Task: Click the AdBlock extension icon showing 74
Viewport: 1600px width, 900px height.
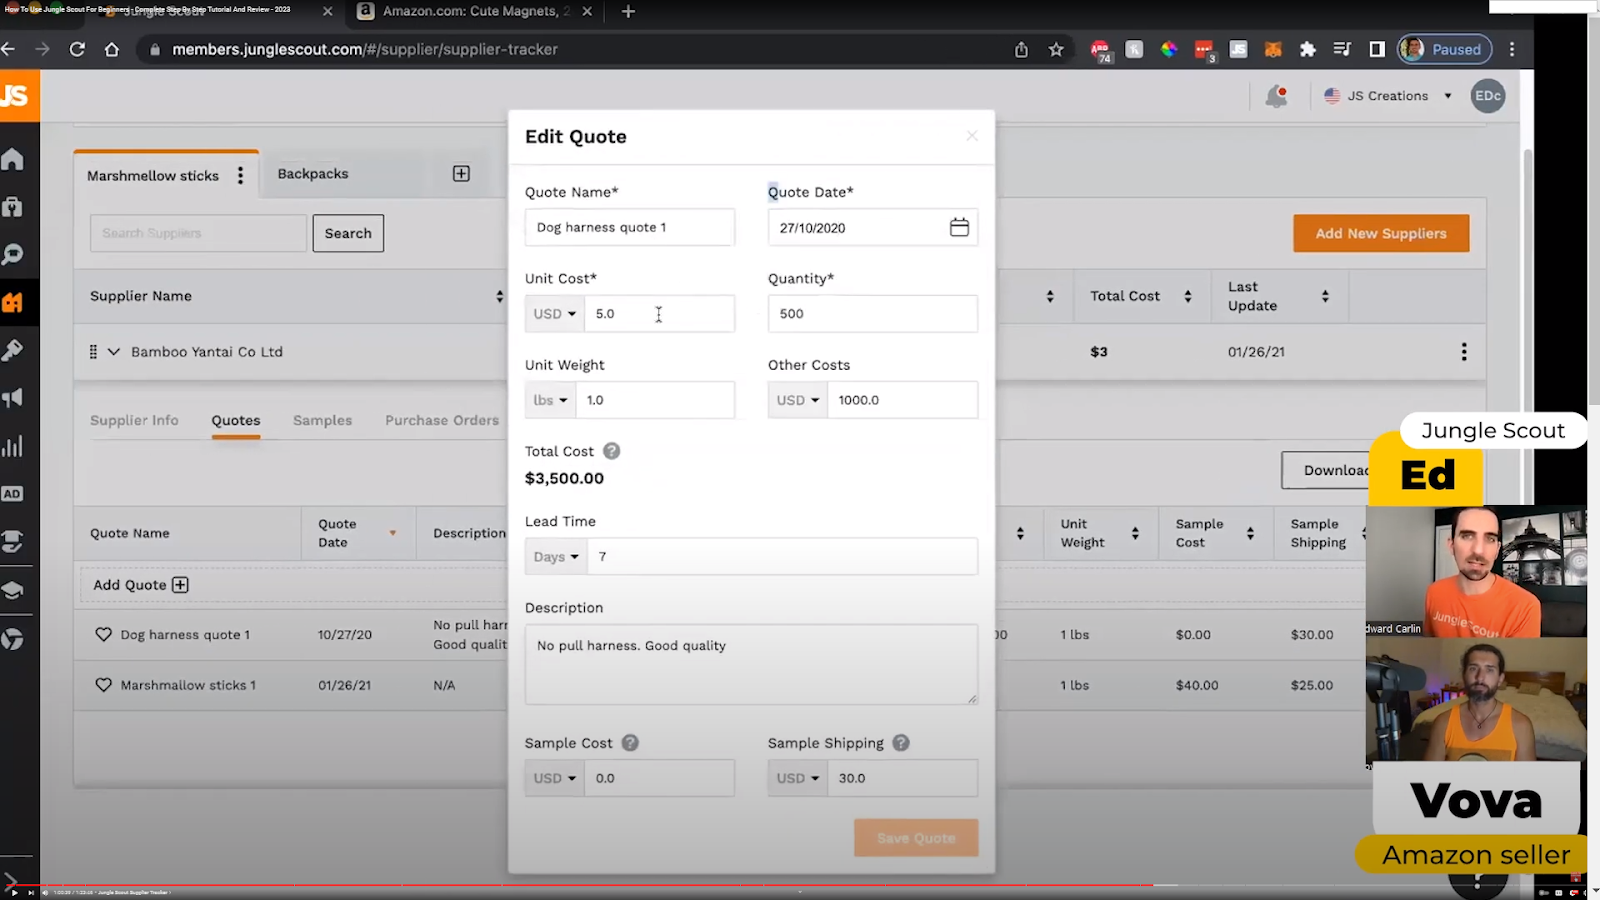Action: coord(1100,50)
